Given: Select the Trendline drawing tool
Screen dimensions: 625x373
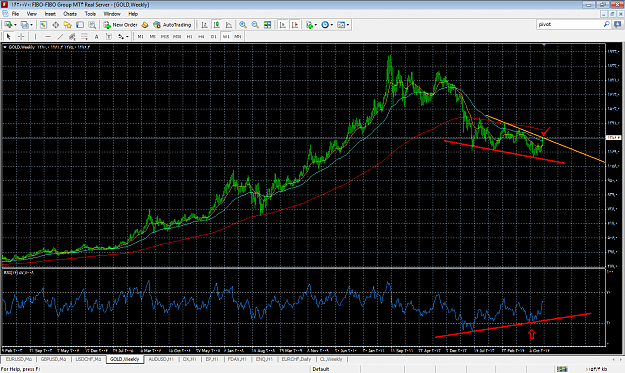Looking at the screenshot, I should click(60, 37).
